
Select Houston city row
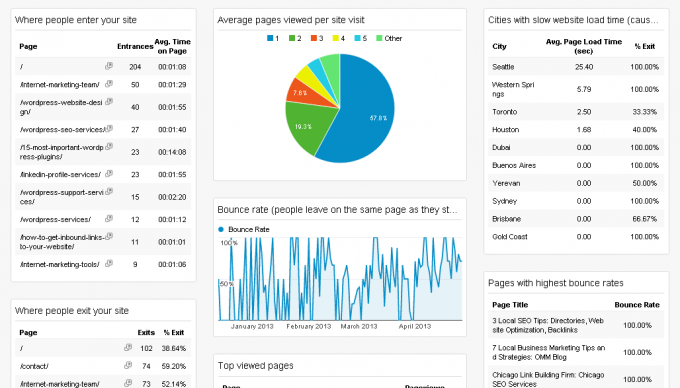pyautogui.click(x=575, y=130)
